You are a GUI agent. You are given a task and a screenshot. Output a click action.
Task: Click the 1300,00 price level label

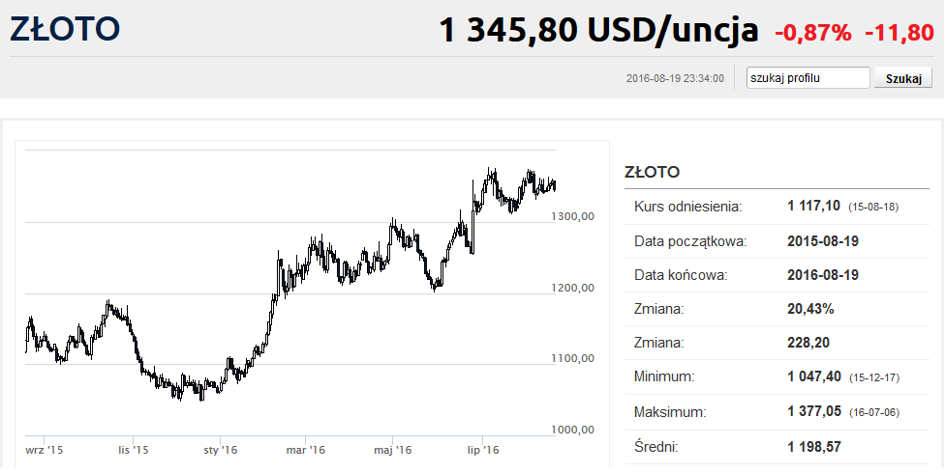pyautogui.click(x=573, y=216)
